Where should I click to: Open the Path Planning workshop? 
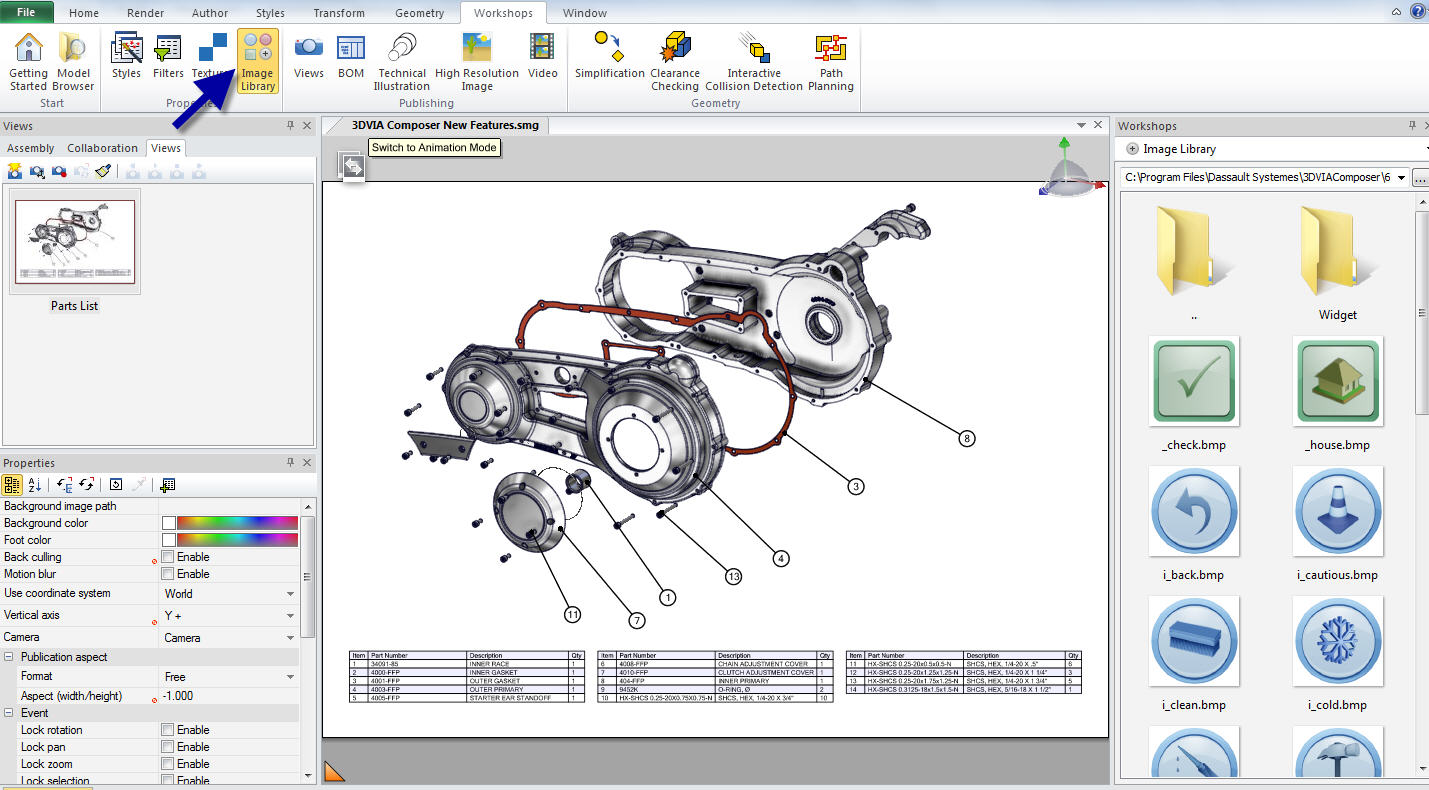tap(831, 62)
